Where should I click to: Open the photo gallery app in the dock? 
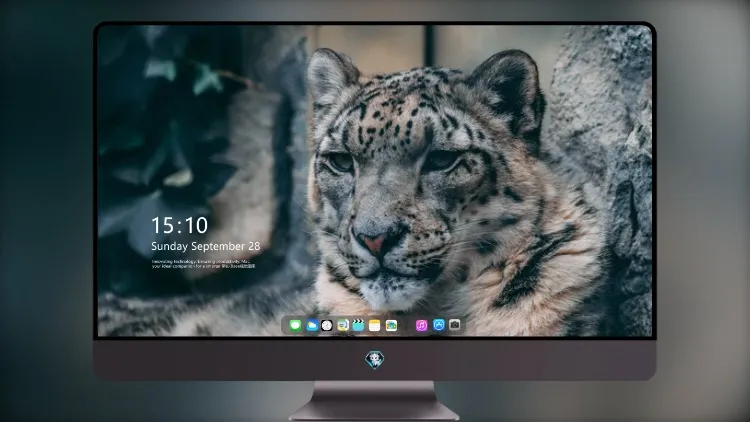[391, 326]
